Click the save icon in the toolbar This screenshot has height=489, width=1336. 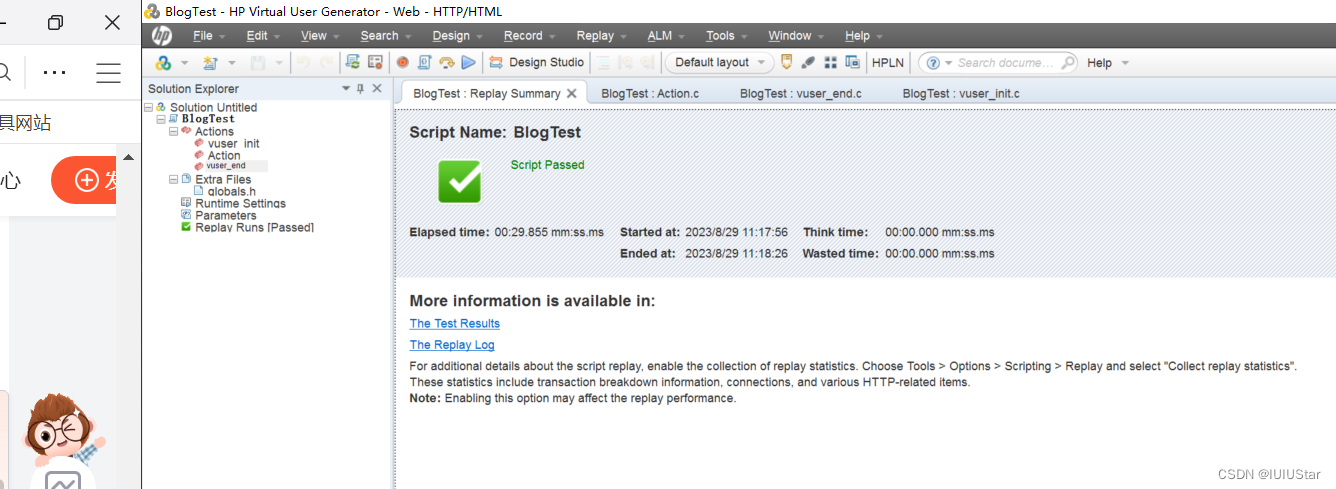(257, 62)
